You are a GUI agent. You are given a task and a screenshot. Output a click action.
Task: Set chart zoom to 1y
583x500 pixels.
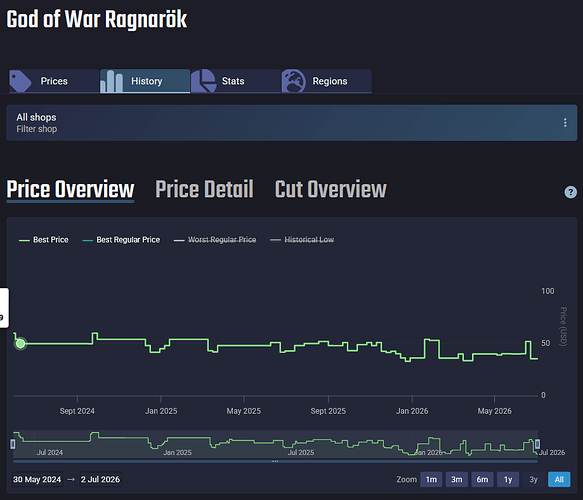point(508,480)
